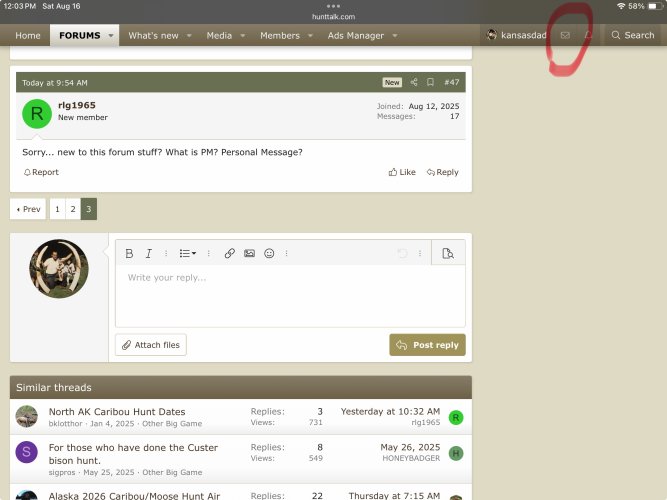Go to page 2 of the thread

pos(73,209)
